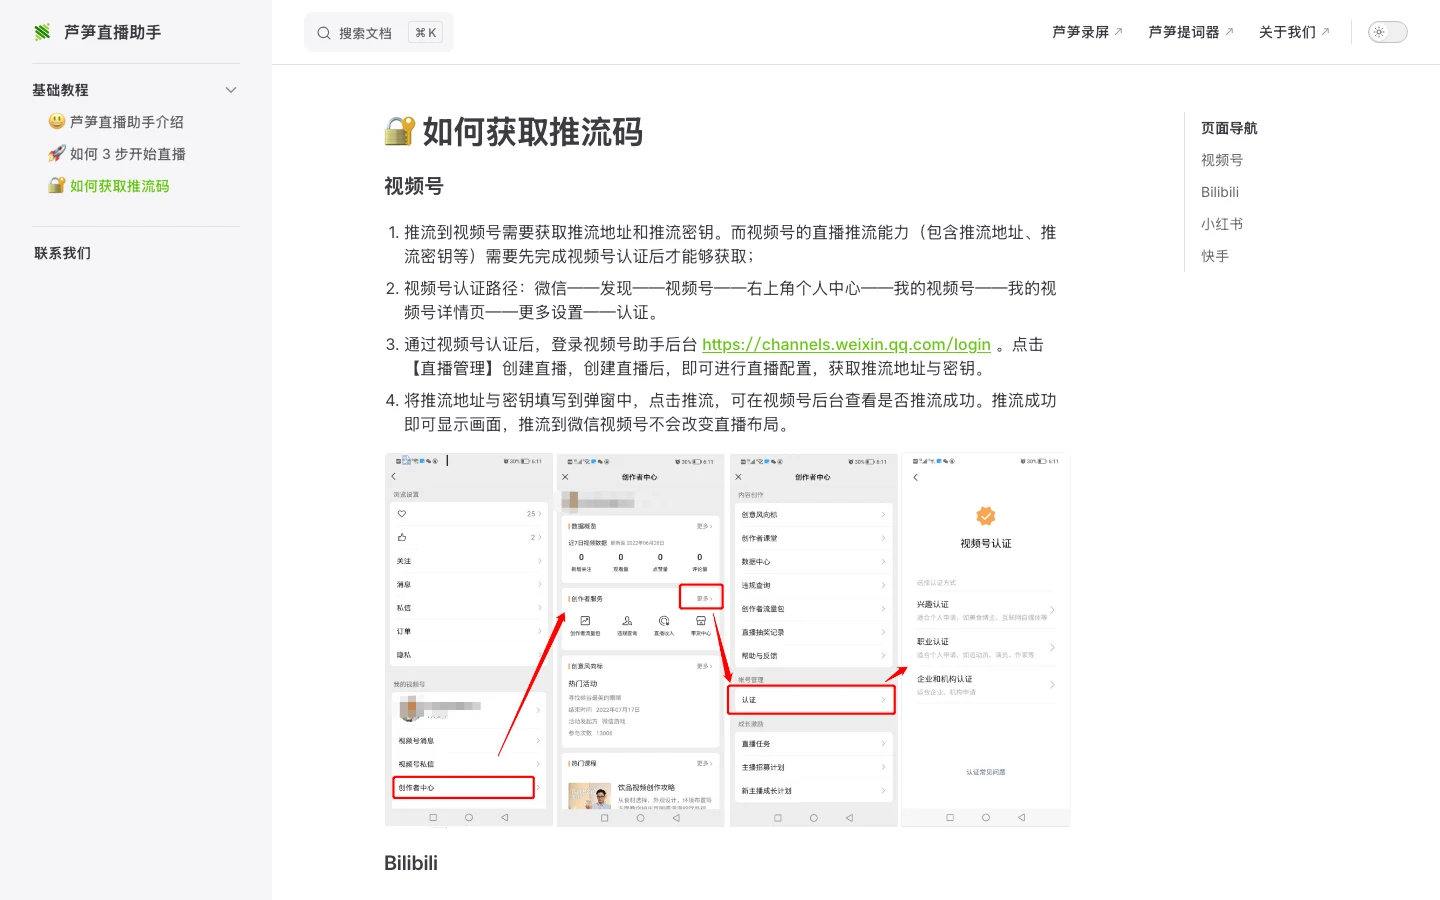The height and width of the screenshot is (900, 1440).
Task: Open the 搜索文档 search box
Action: pyautogui.click(x=379, y=32)
